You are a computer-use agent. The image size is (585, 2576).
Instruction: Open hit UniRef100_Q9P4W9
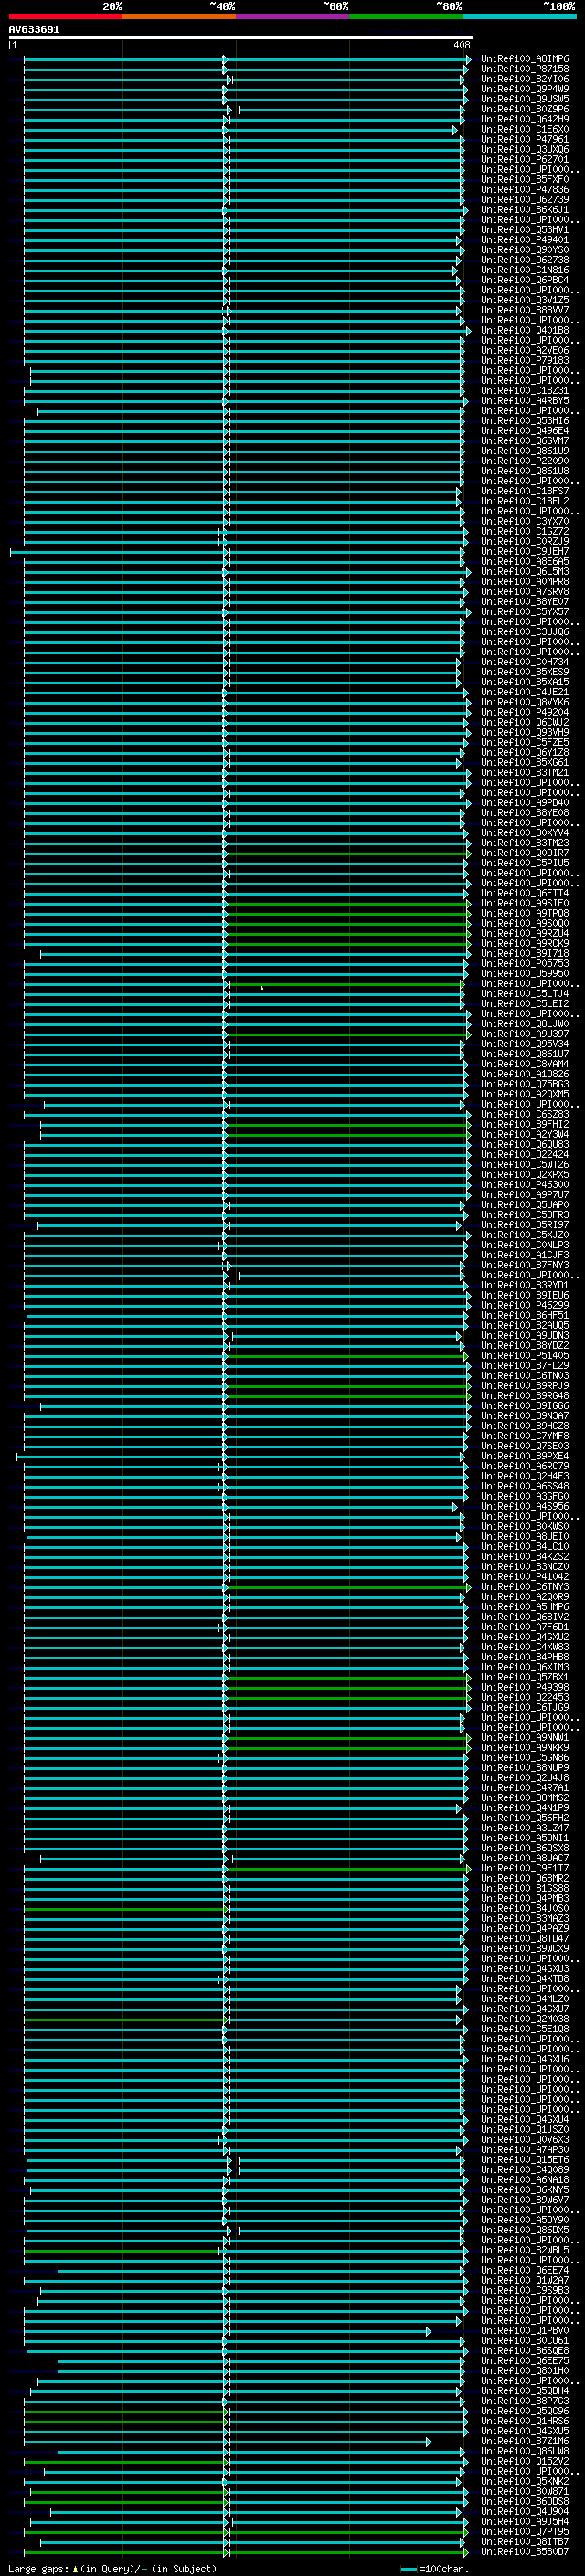(x=524, y=89)
